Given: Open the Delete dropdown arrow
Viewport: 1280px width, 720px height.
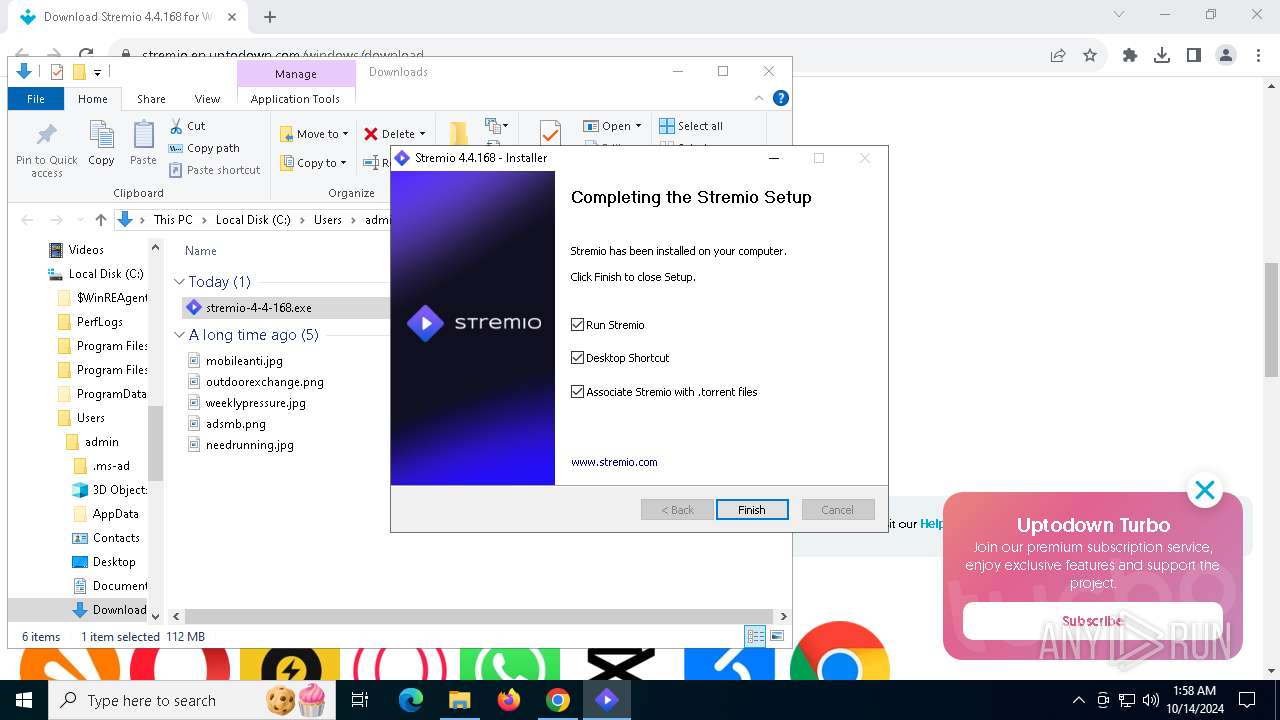Looking at the screenshot, I should click(x=422, y=134).
